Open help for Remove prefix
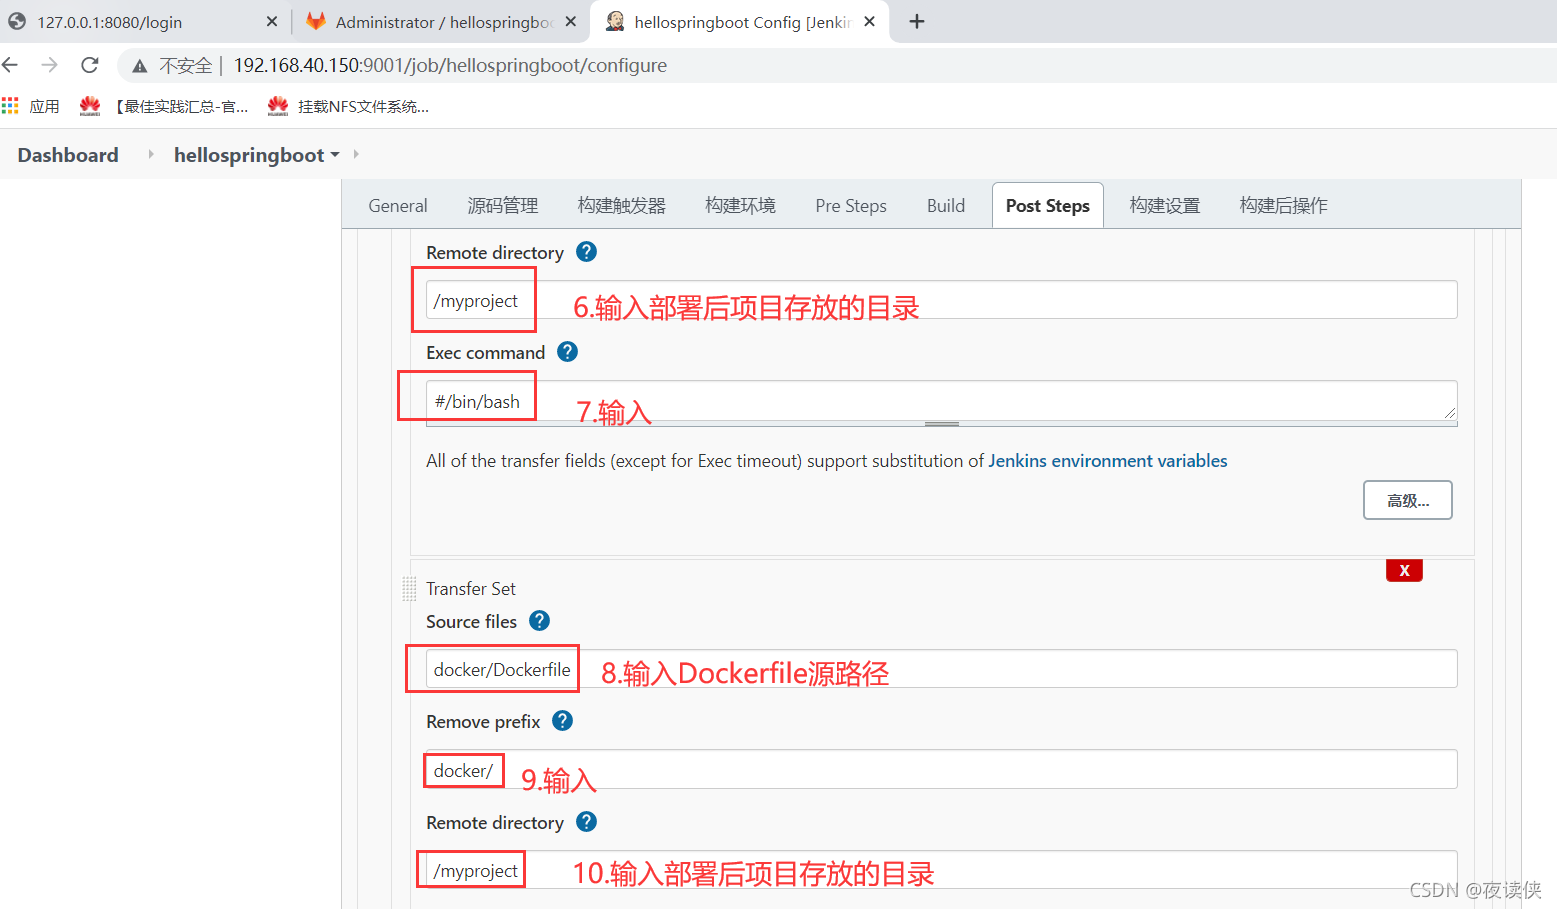 tap(563, 721)
